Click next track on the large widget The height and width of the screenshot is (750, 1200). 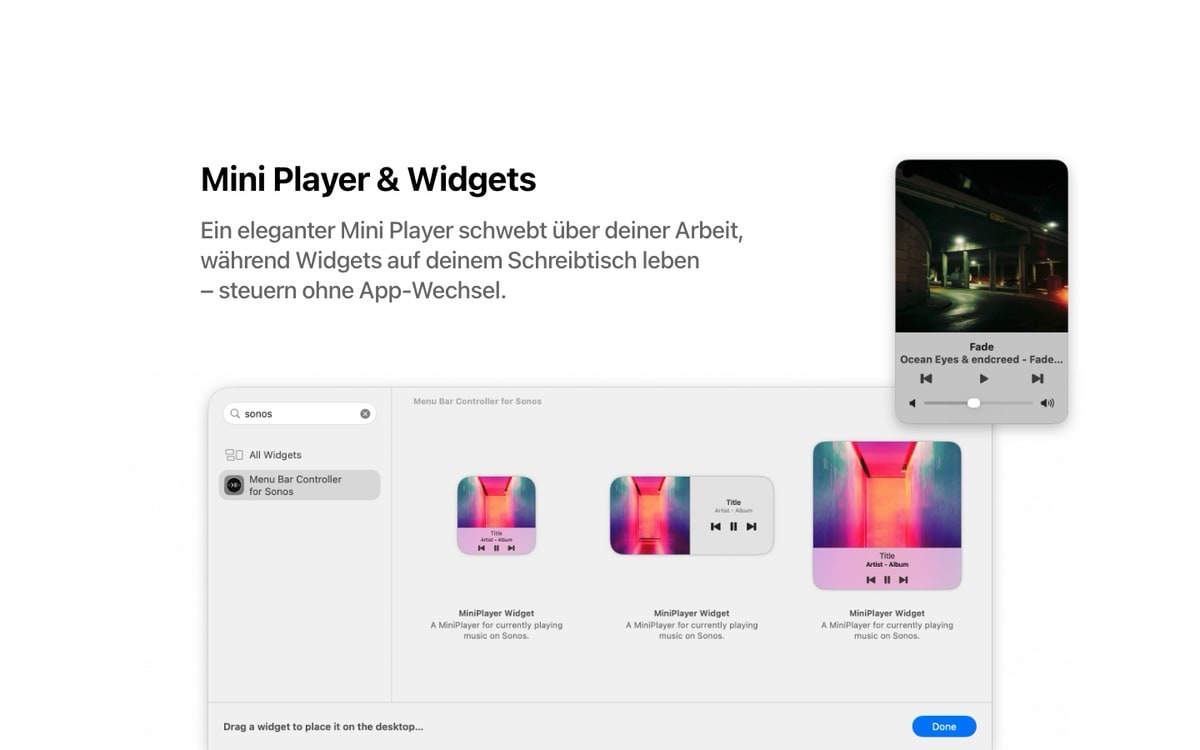pos(903,580)
